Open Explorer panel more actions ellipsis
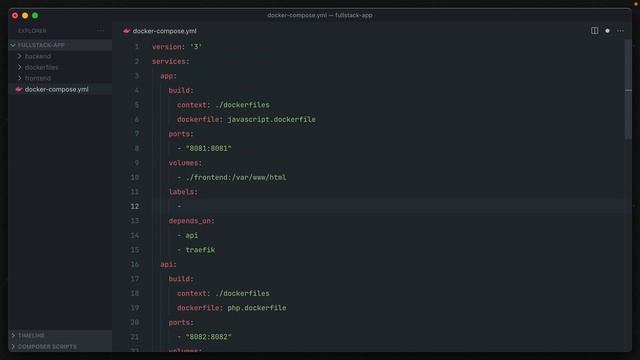The image size is (640, 360). (100, 31)
